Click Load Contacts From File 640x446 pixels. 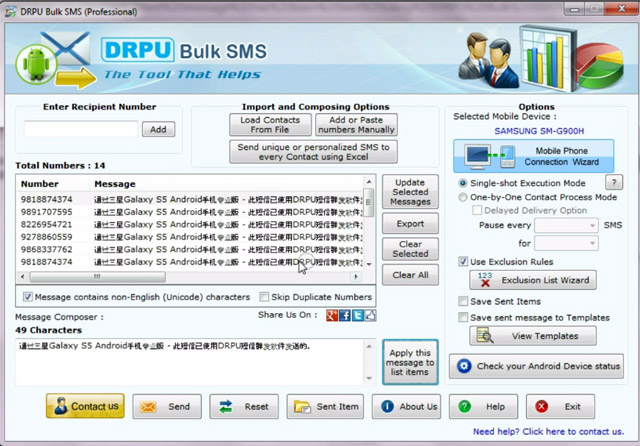point(270,125)
